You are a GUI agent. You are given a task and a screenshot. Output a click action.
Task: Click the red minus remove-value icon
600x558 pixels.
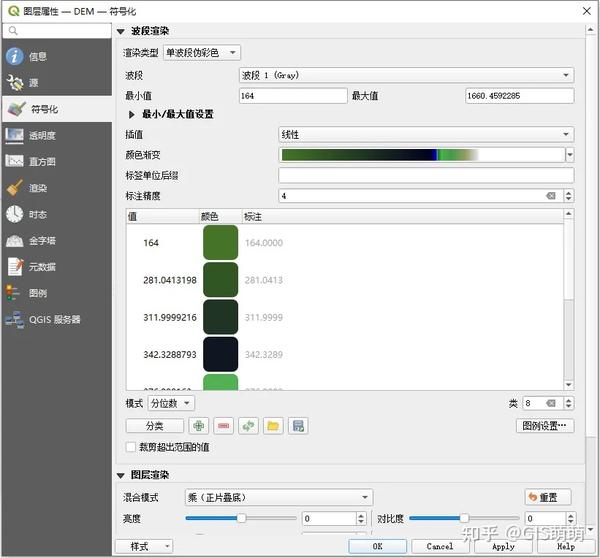[x=223, y=426]
